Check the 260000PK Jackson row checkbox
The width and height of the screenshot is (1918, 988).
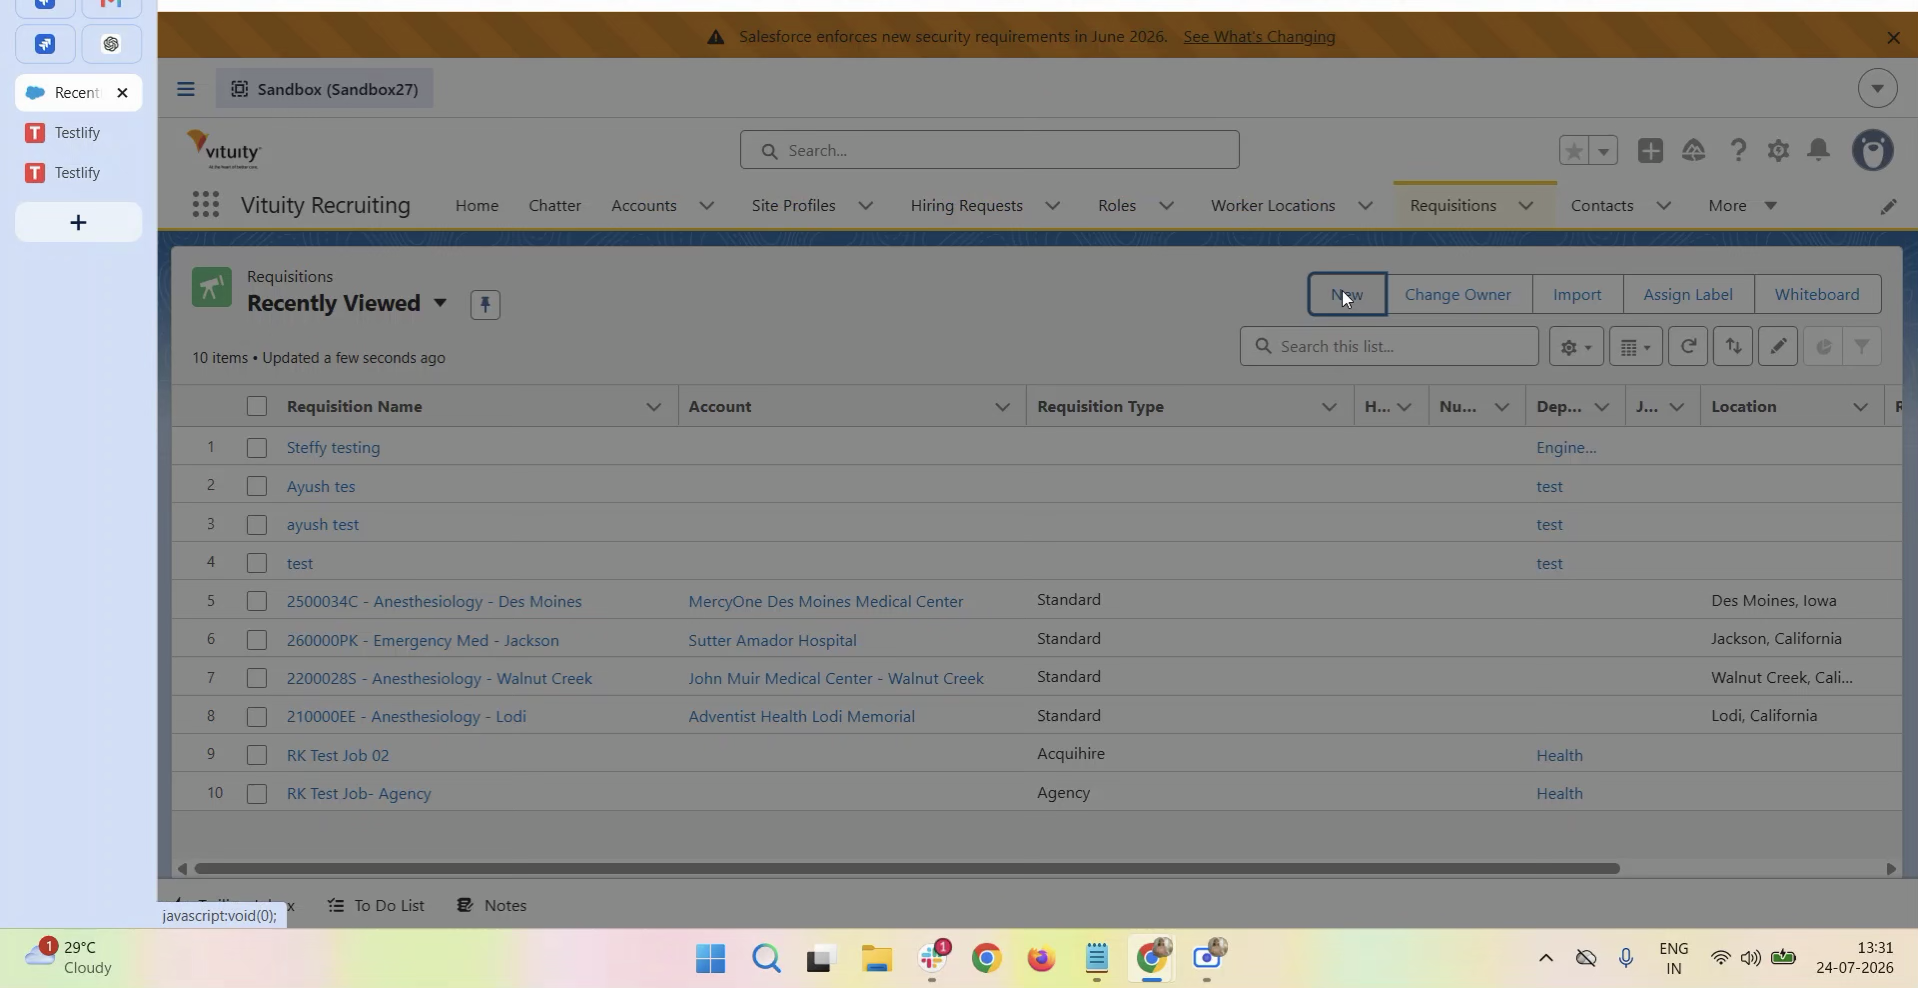[257, 640]
